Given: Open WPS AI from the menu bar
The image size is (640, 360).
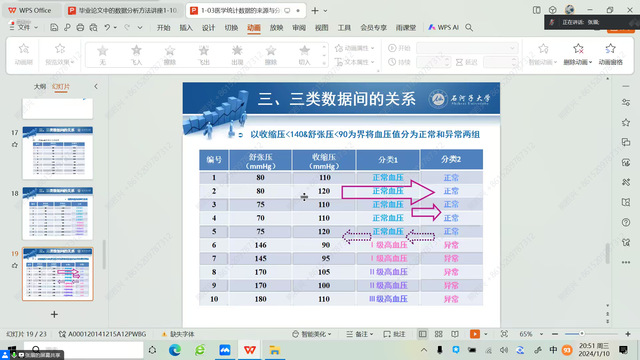Looking at the screenshot, I should [443, 27].
